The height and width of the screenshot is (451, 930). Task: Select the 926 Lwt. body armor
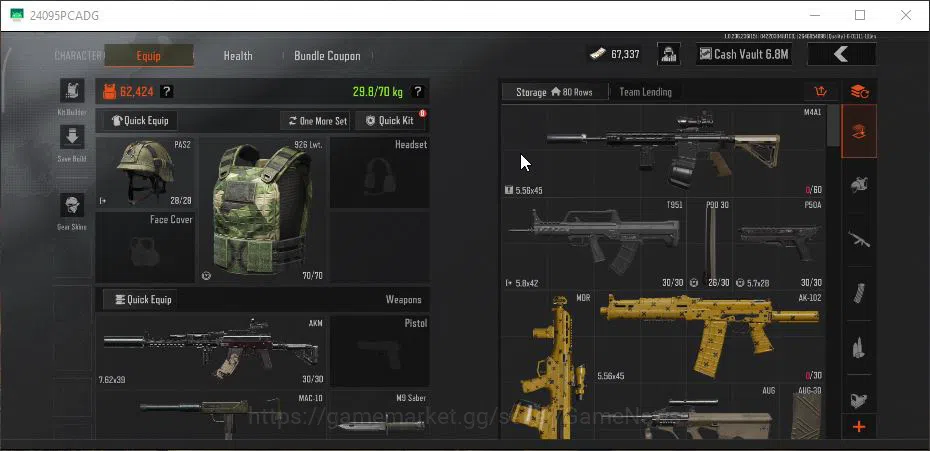pyautogui.click(x=262, y=210)
